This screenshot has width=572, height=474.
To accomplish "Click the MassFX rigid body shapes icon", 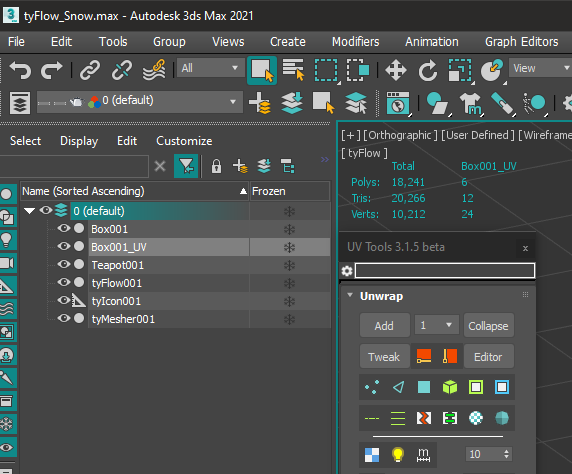I will pos(437,104).
